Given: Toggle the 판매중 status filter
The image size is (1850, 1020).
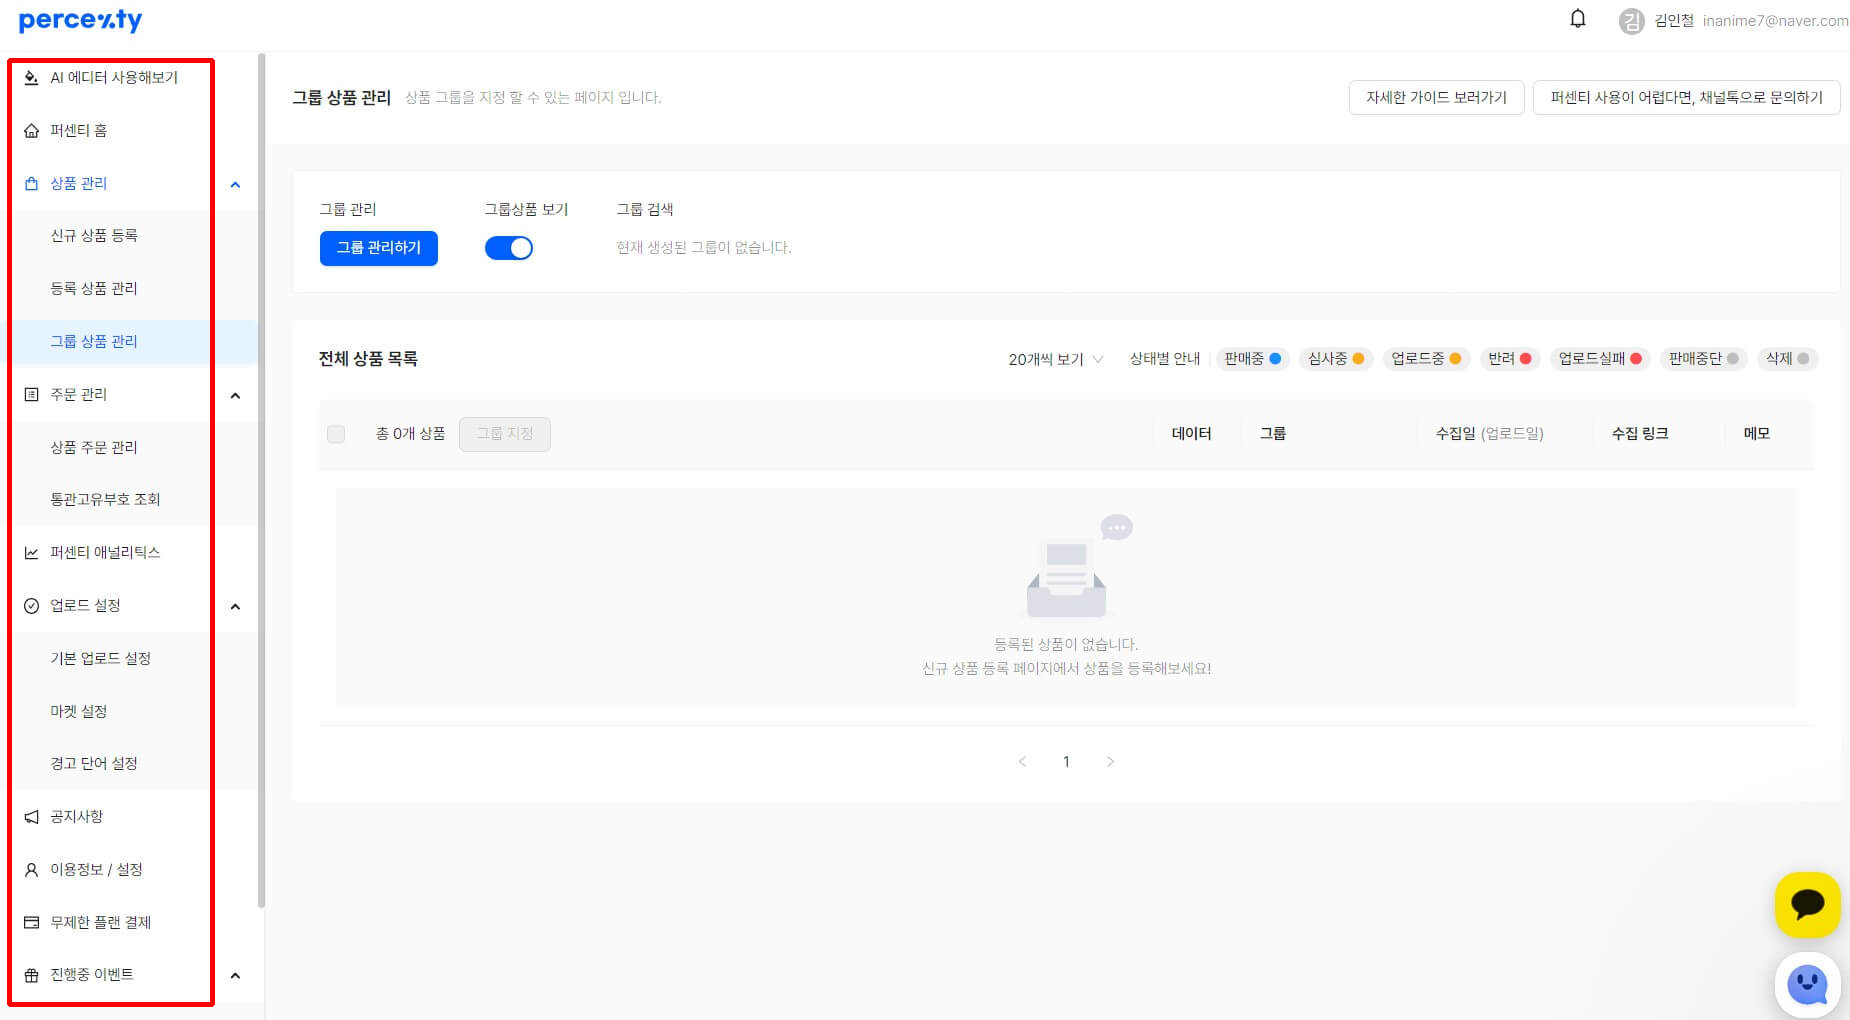Looking at the screenshot, I should (x=1252, y=359).
